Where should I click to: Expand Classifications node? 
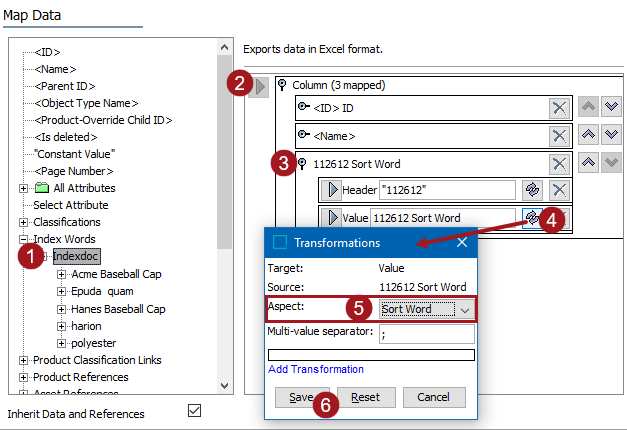pos(23,222)
